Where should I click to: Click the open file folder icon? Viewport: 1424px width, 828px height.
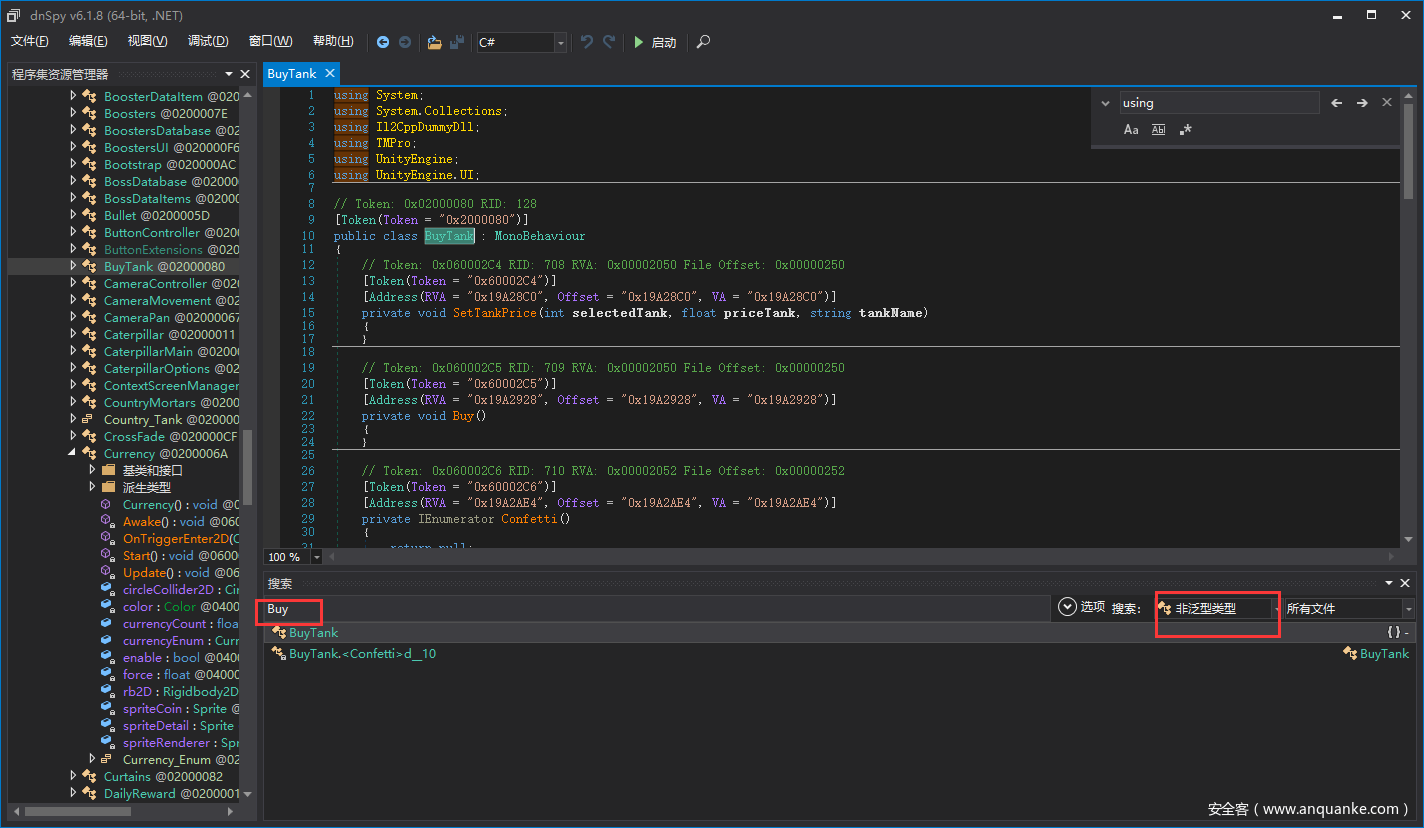[434, 42]
